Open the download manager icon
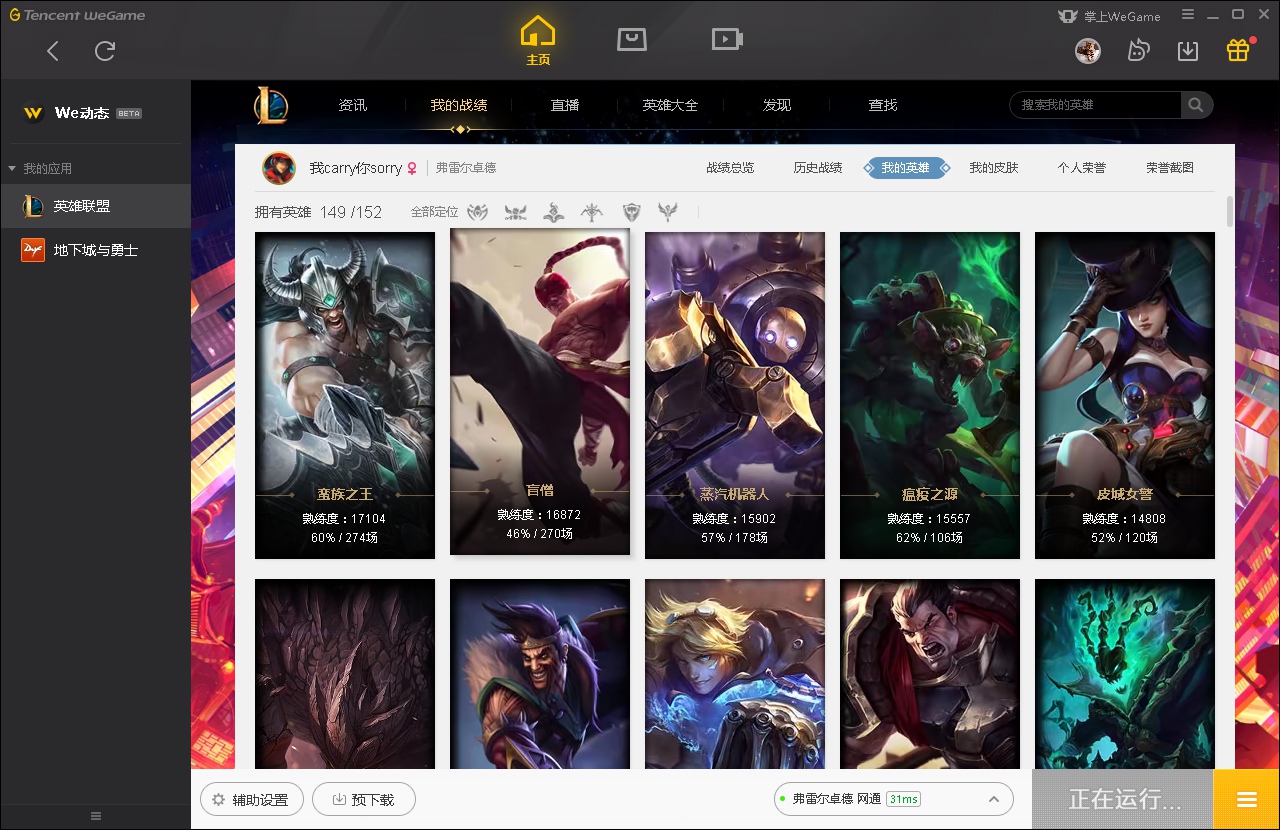Viewport: 1280px width, 830px height. click(1188, 50)
